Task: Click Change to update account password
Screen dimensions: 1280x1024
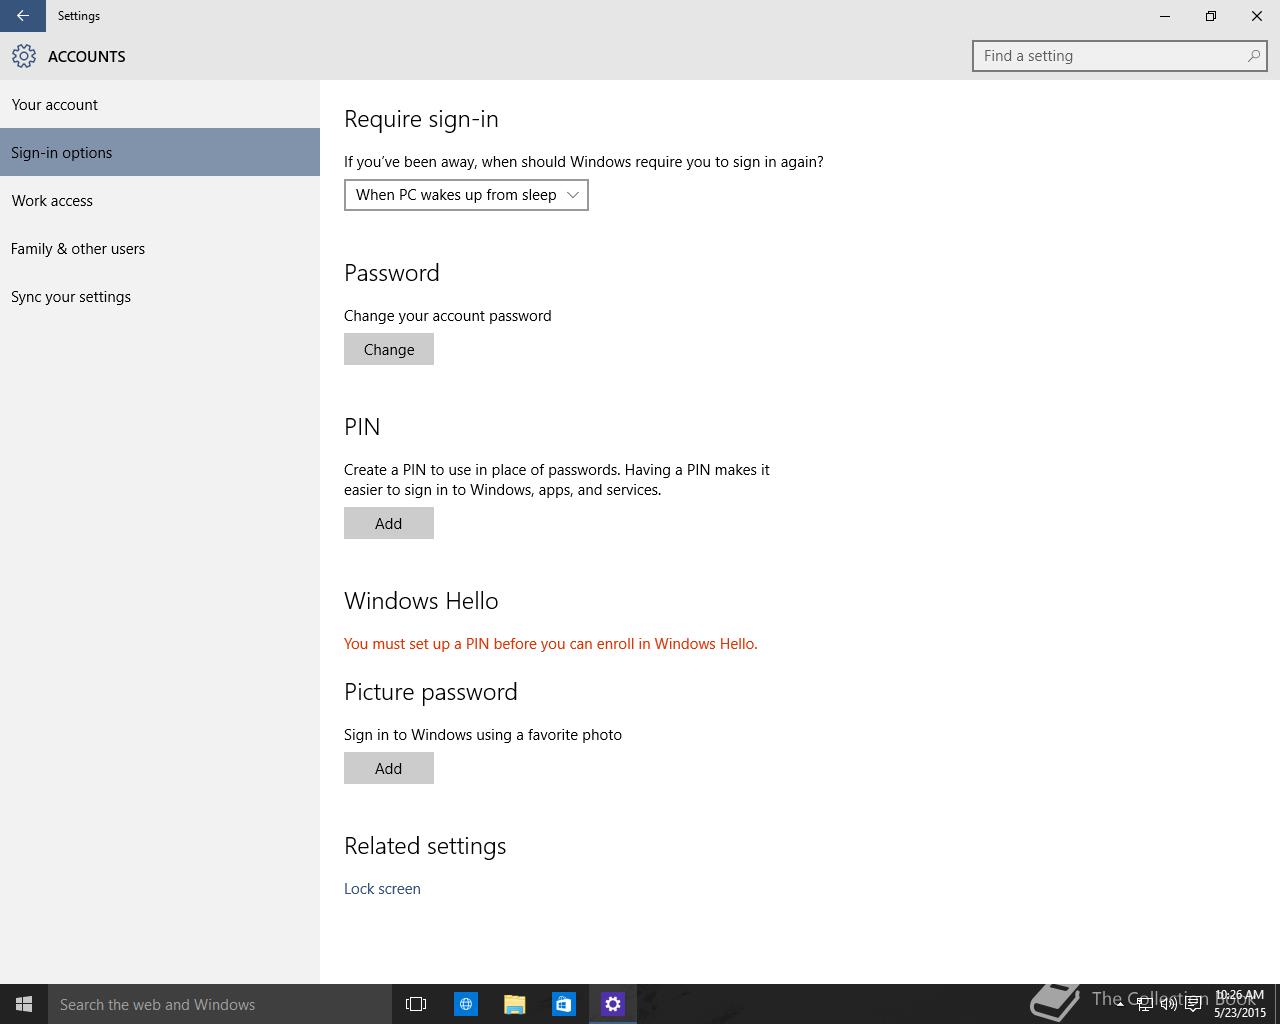Action: tap(389, 349)
